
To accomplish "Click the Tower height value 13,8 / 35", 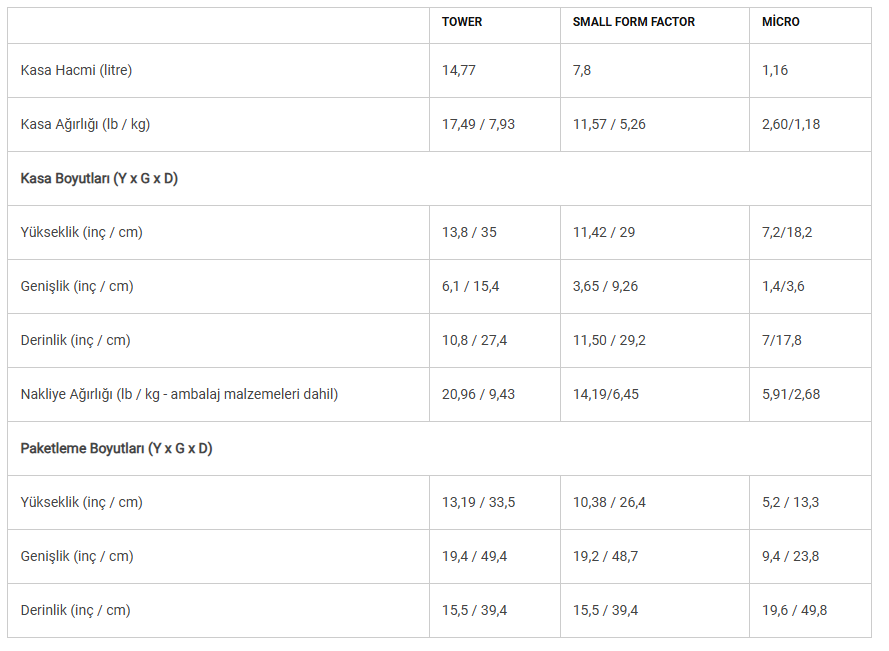I will [x=469, y=232].
